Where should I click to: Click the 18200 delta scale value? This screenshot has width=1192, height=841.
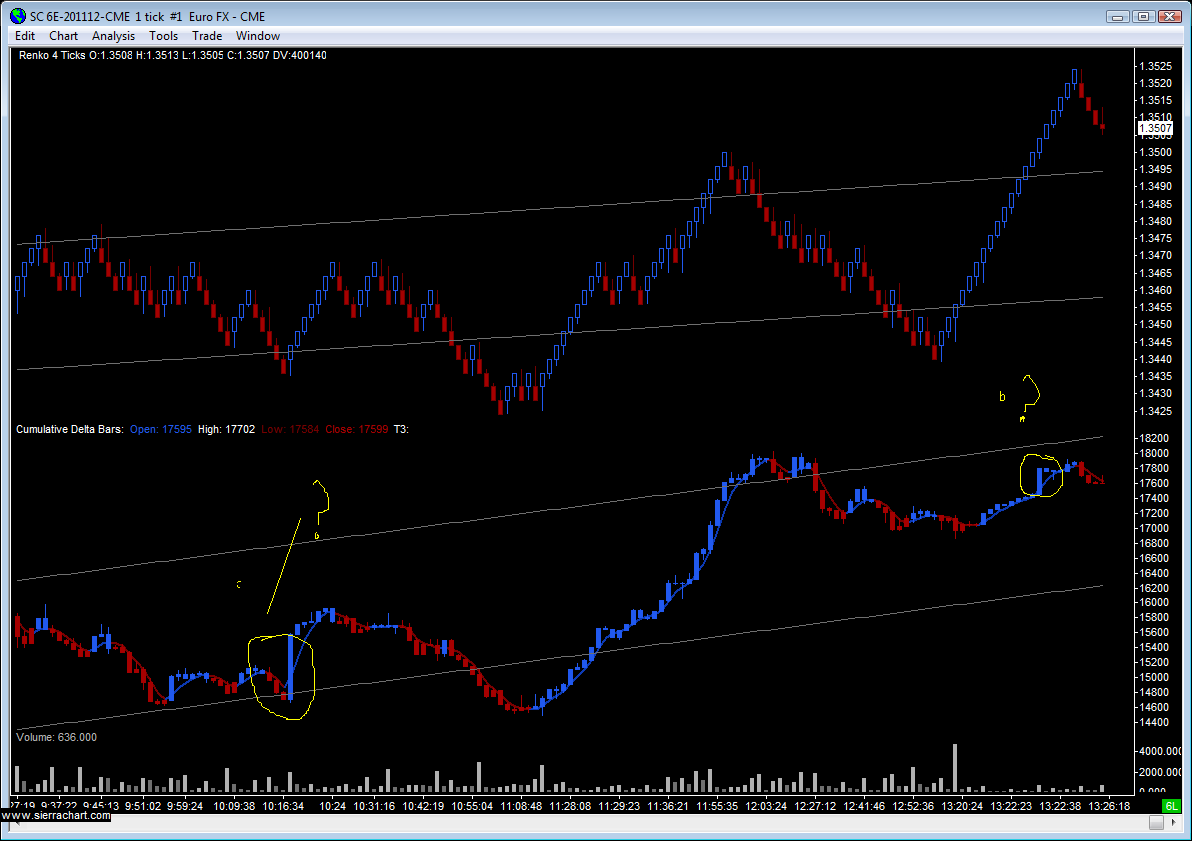1154,438
